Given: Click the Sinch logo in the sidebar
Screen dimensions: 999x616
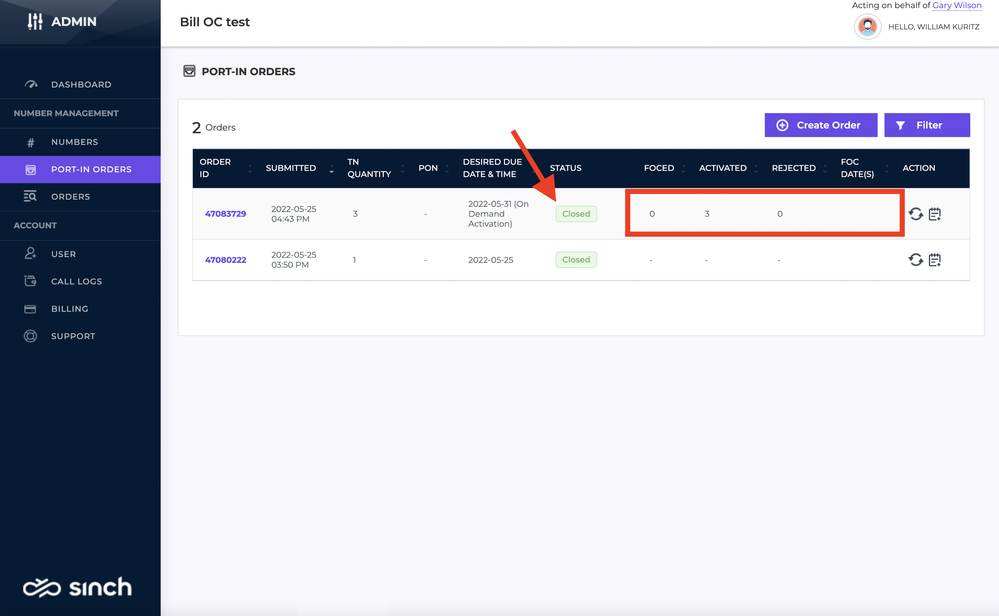Looking at the screenshot, I should pyautogui.click(x=77, y=587).
